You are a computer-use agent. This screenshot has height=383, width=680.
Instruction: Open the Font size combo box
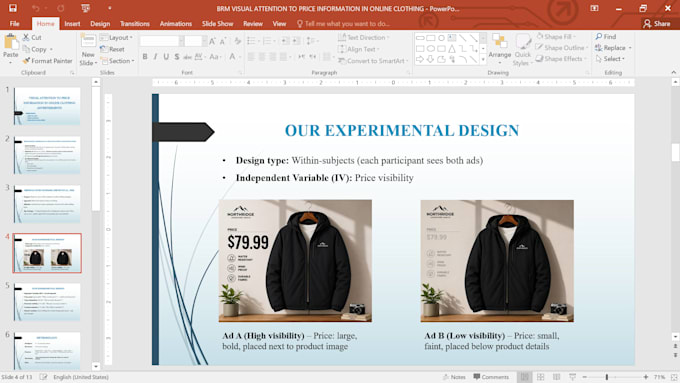196,41
